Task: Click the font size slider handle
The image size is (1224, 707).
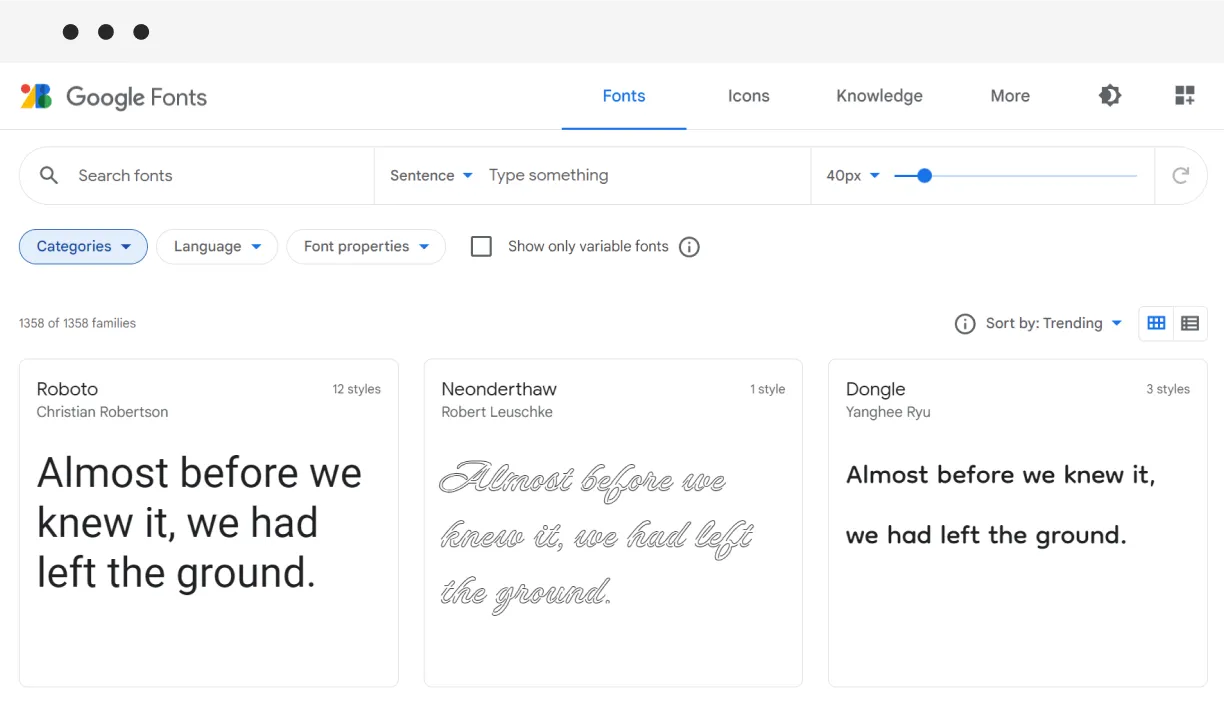Action: click(924, 175)
